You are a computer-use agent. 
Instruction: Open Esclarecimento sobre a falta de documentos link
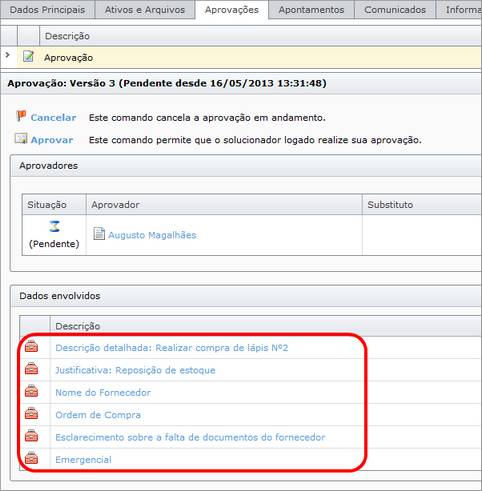[x=190, y=437]
